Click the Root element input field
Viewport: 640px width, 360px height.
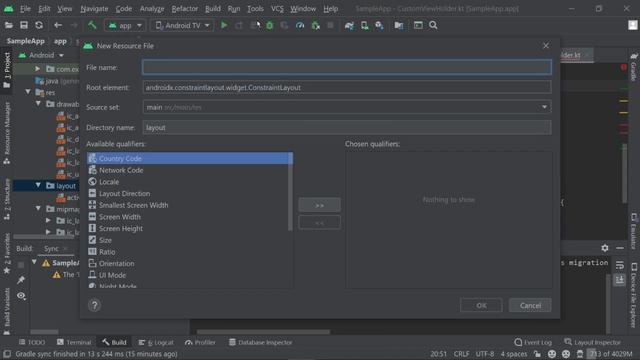347,87
